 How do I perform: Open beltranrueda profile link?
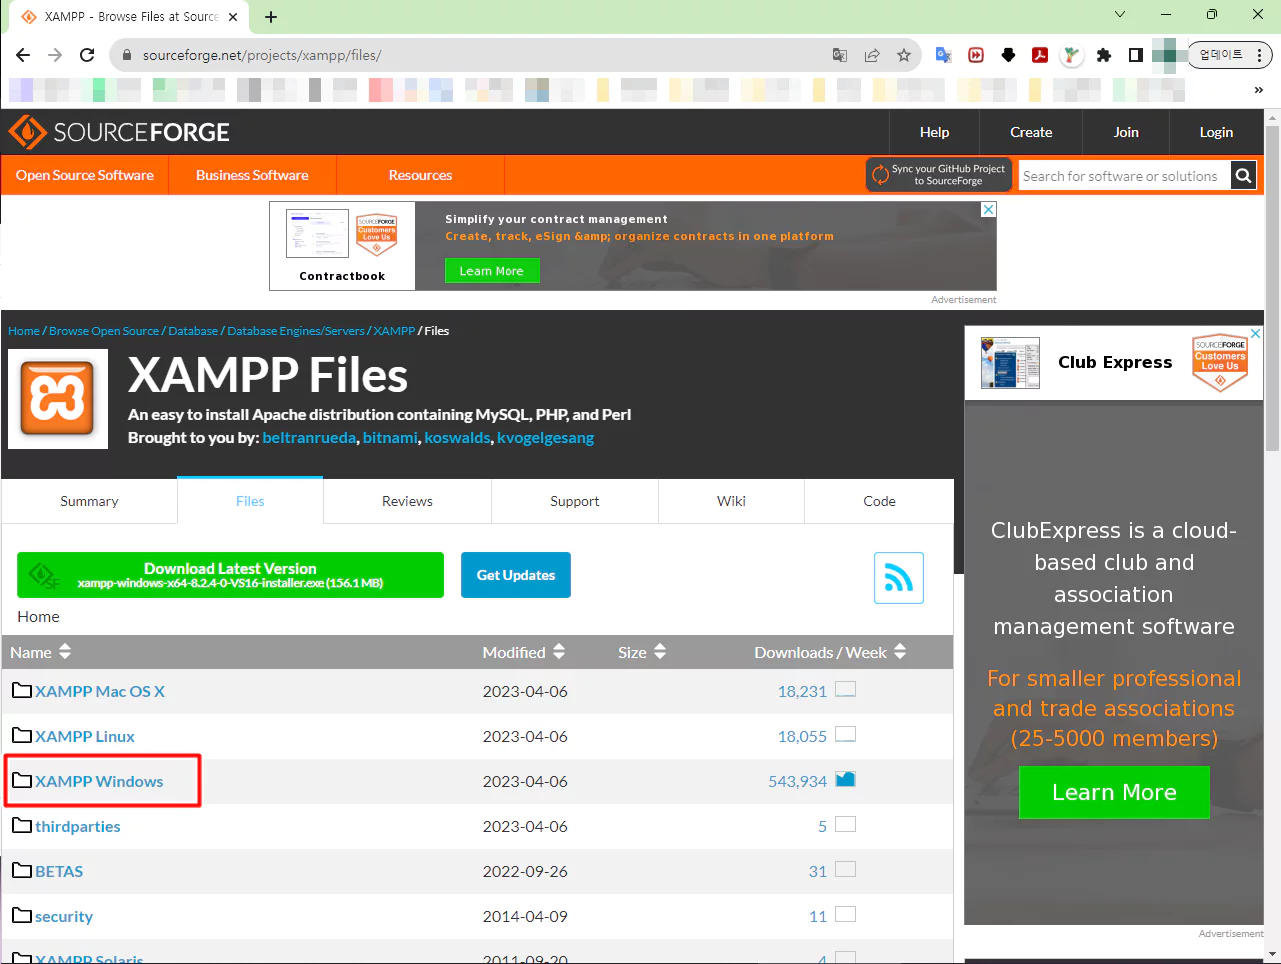pos(309,438)
